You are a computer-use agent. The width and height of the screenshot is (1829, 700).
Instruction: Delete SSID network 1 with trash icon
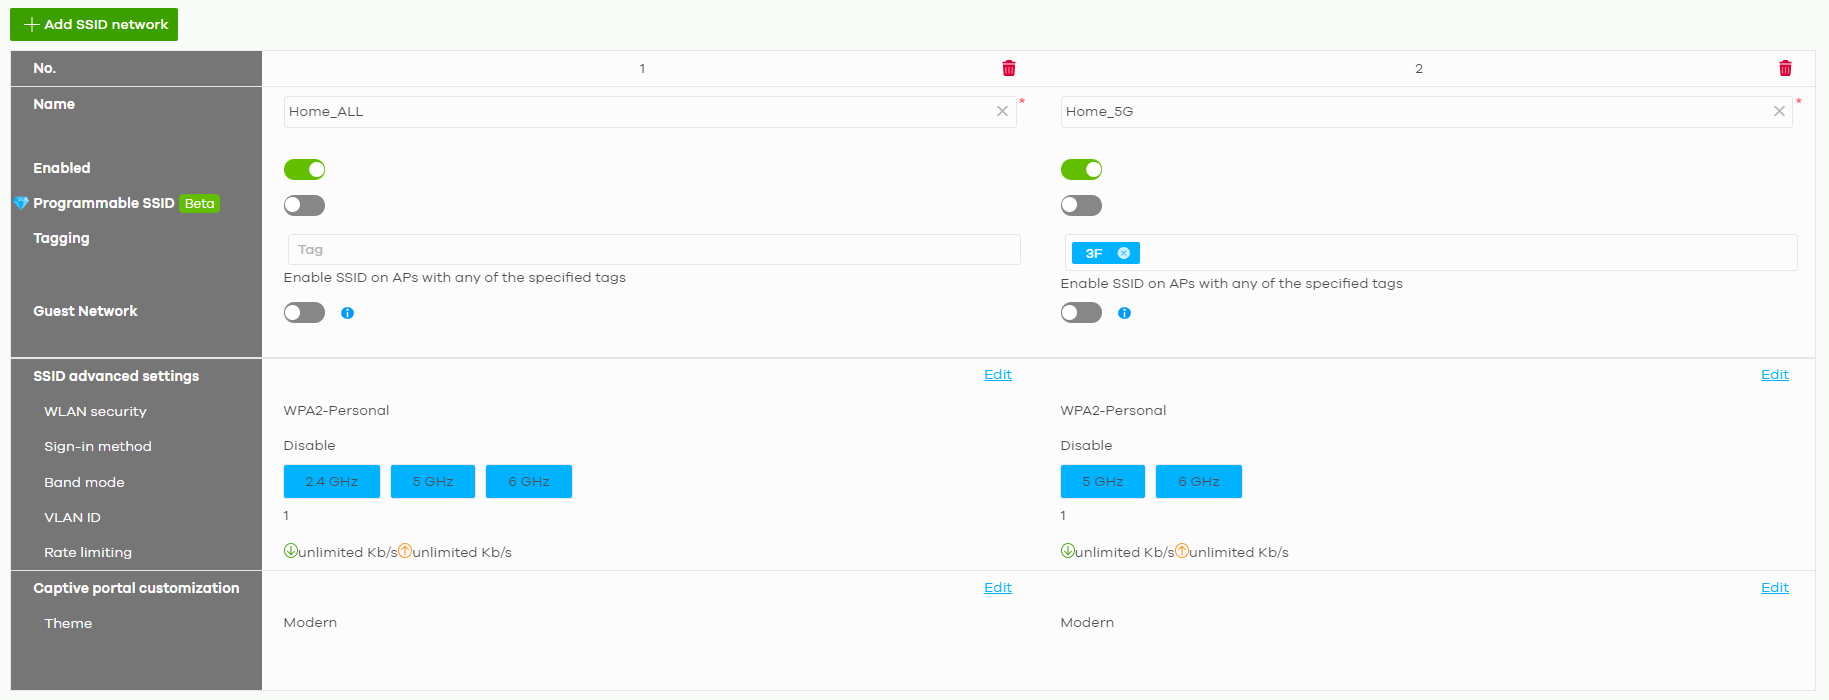point(1009,68)
